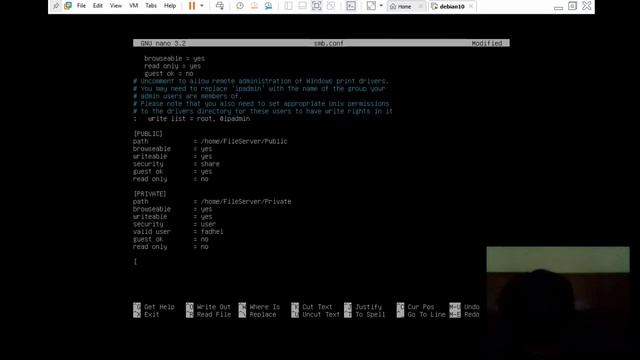Click the Write Out shortcut label
Screen dimensions: 640x360
coord(213,307)
